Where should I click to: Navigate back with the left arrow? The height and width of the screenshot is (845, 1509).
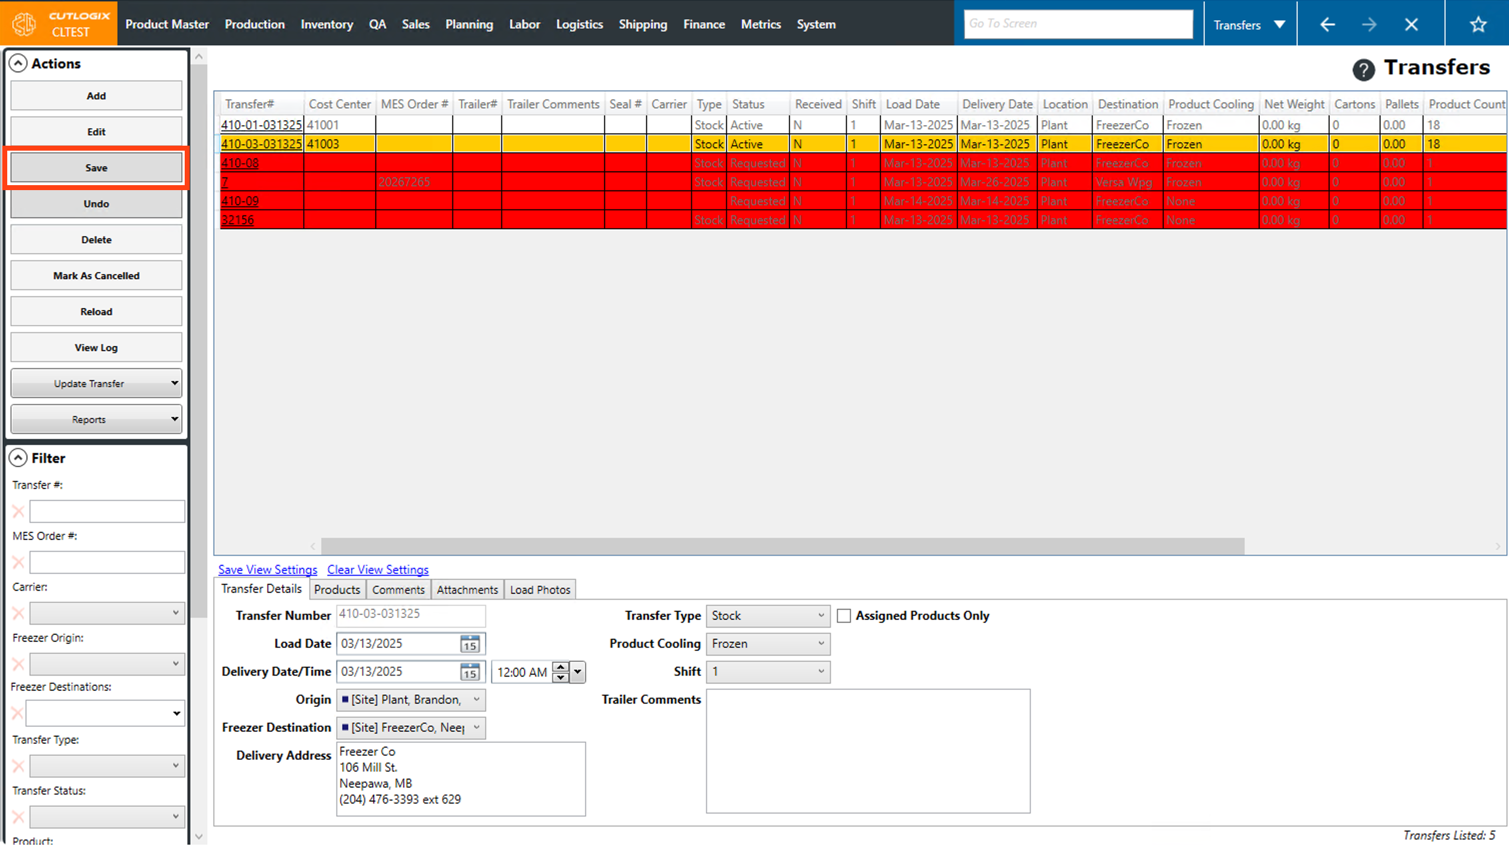pyautogui.click(x=1327, y=24)
